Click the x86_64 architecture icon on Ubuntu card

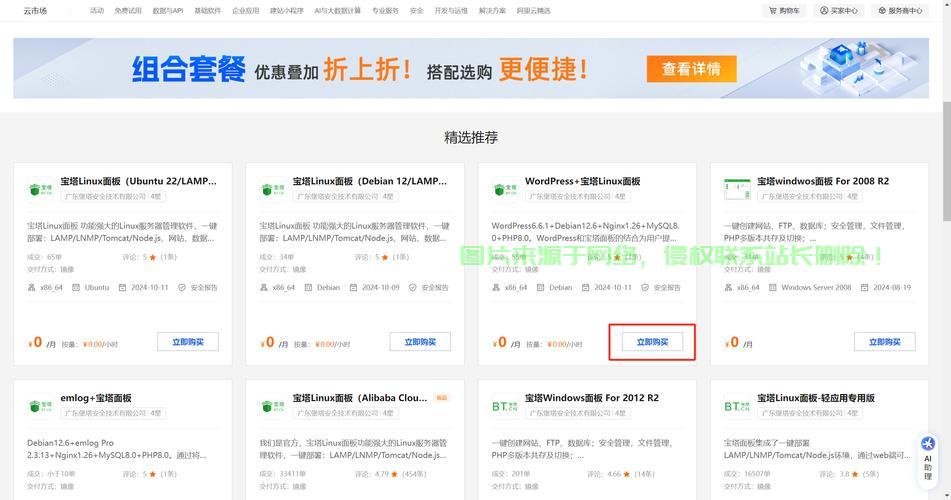click(32, 287)
